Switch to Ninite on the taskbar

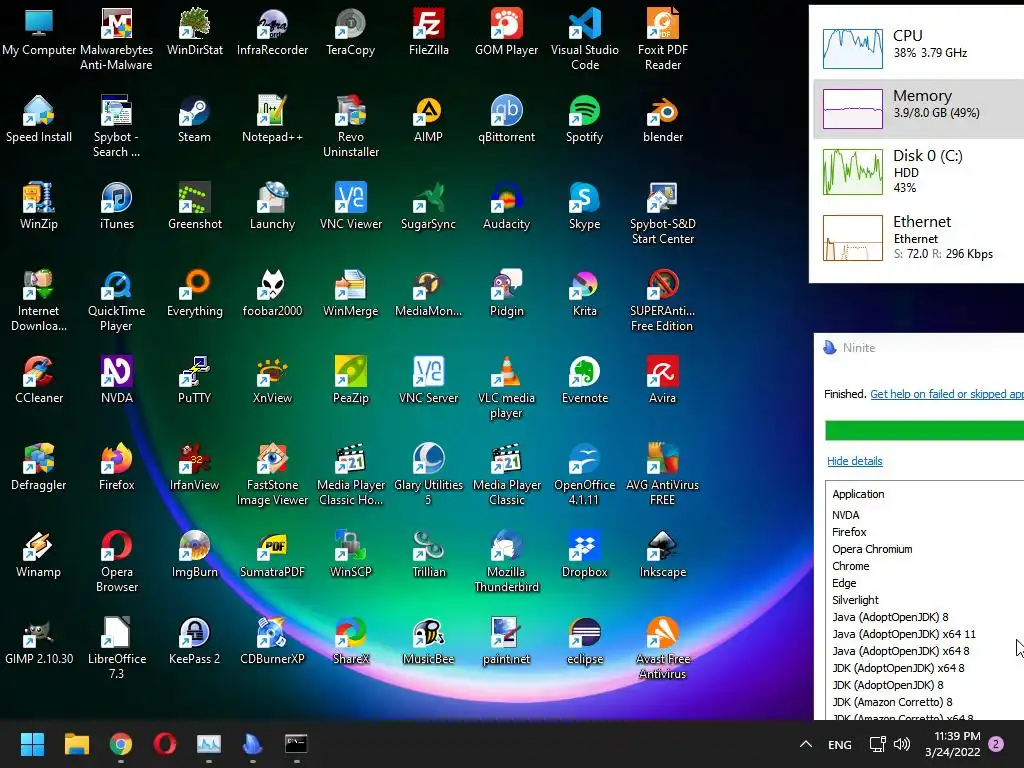[253, 744]
